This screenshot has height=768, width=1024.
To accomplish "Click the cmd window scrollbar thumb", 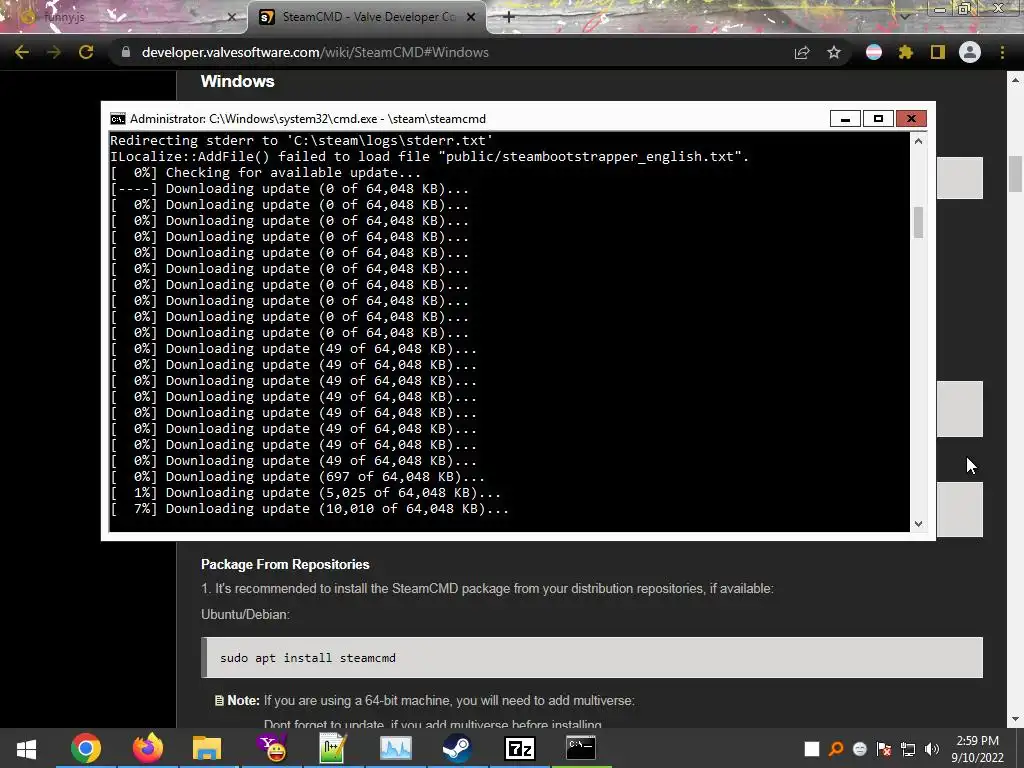I will [918, 223].
